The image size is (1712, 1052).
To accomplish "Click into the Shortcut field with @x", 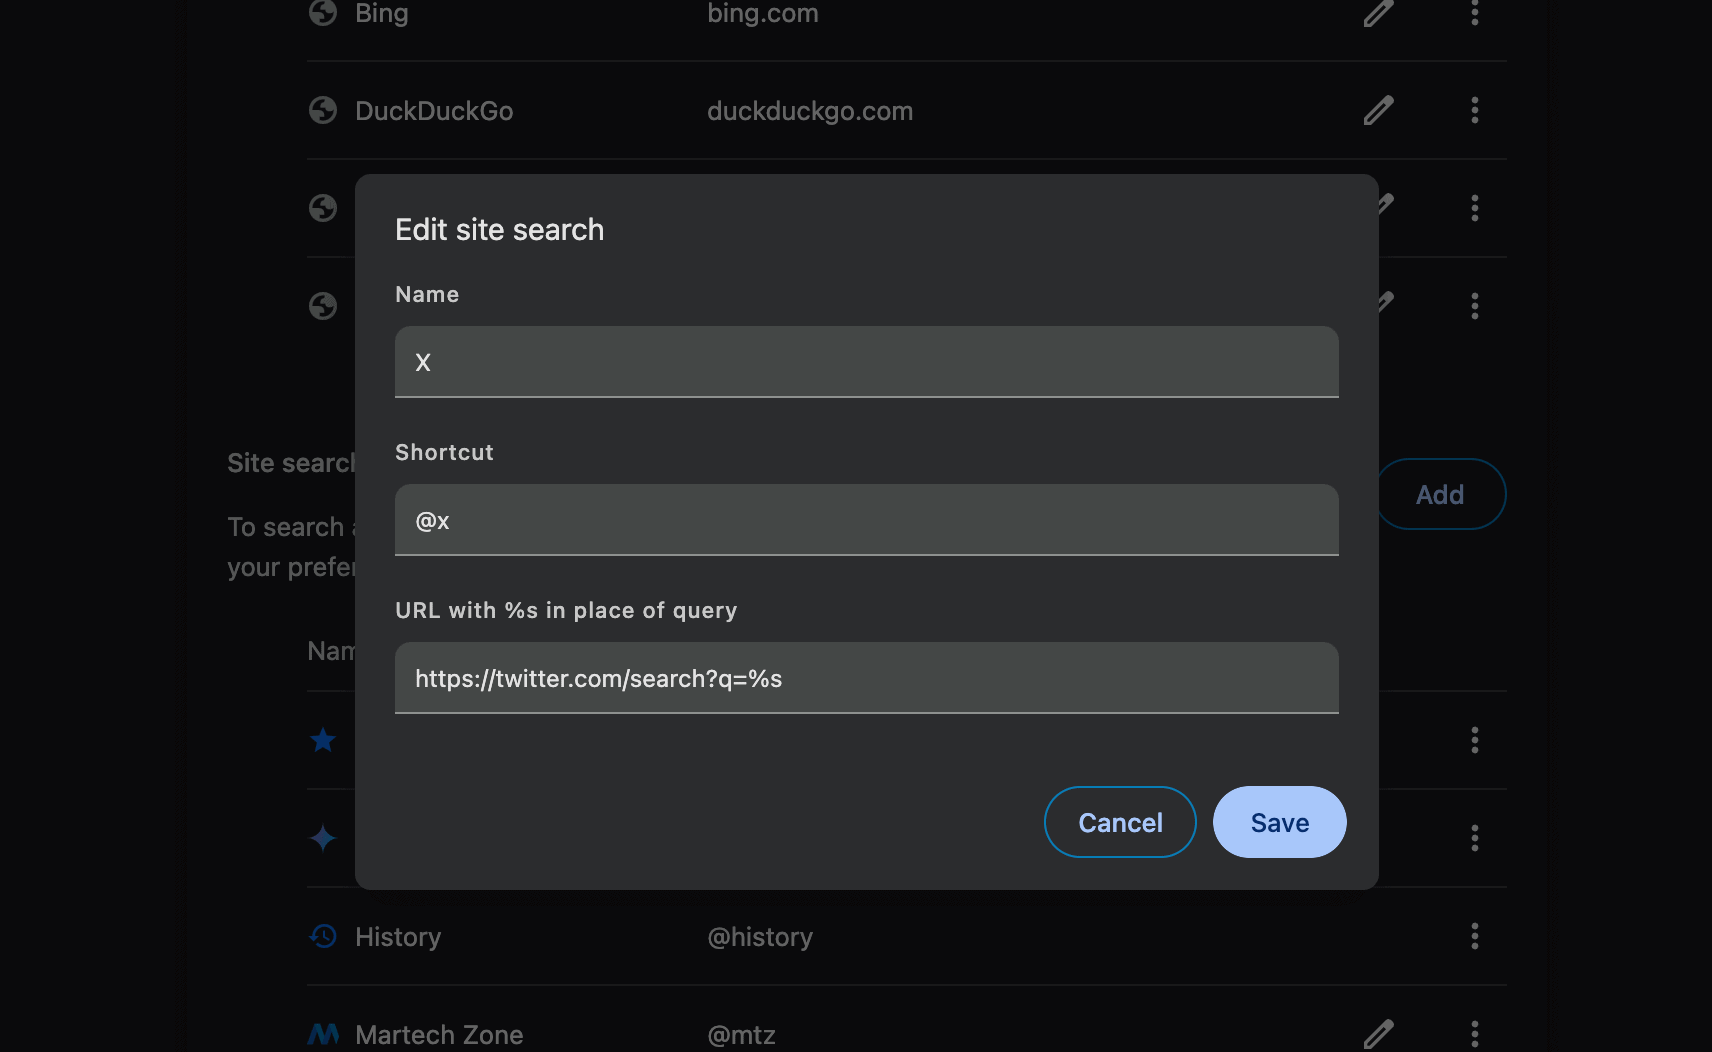I will [x=866, y=520].
